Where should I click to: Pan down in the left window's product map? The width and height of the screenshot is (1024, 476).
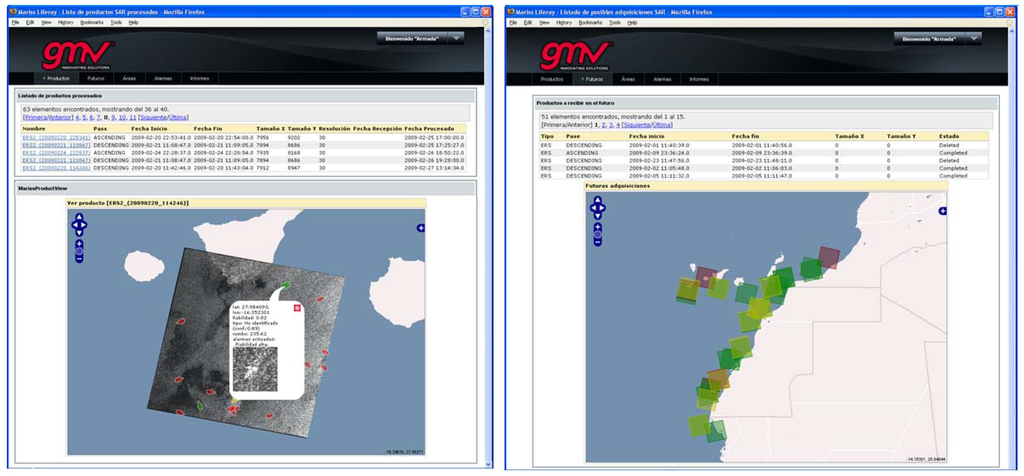79,232
